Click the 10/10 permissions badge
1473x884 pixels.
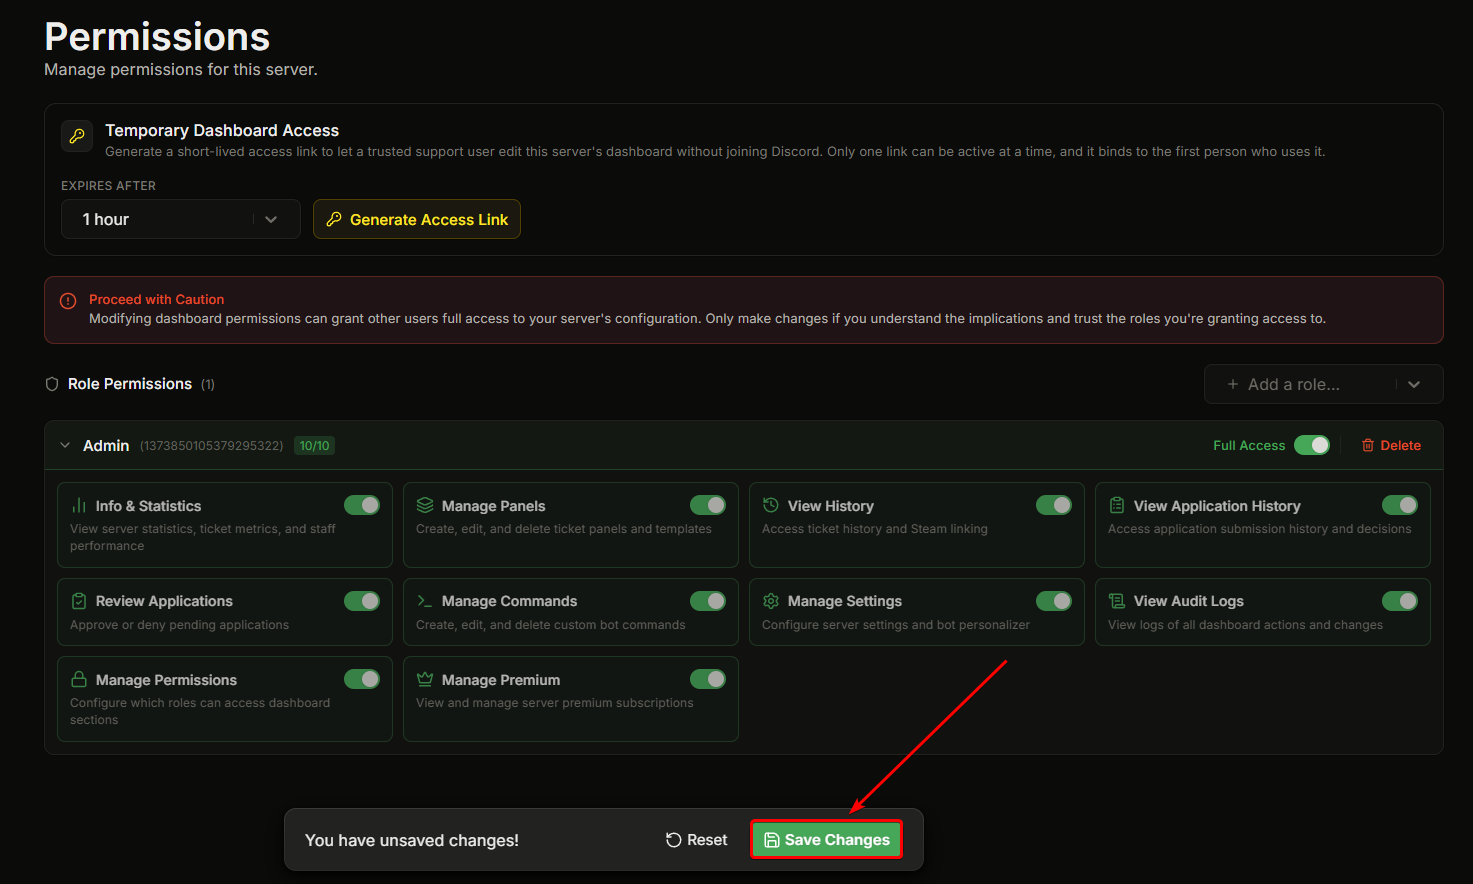315,446
